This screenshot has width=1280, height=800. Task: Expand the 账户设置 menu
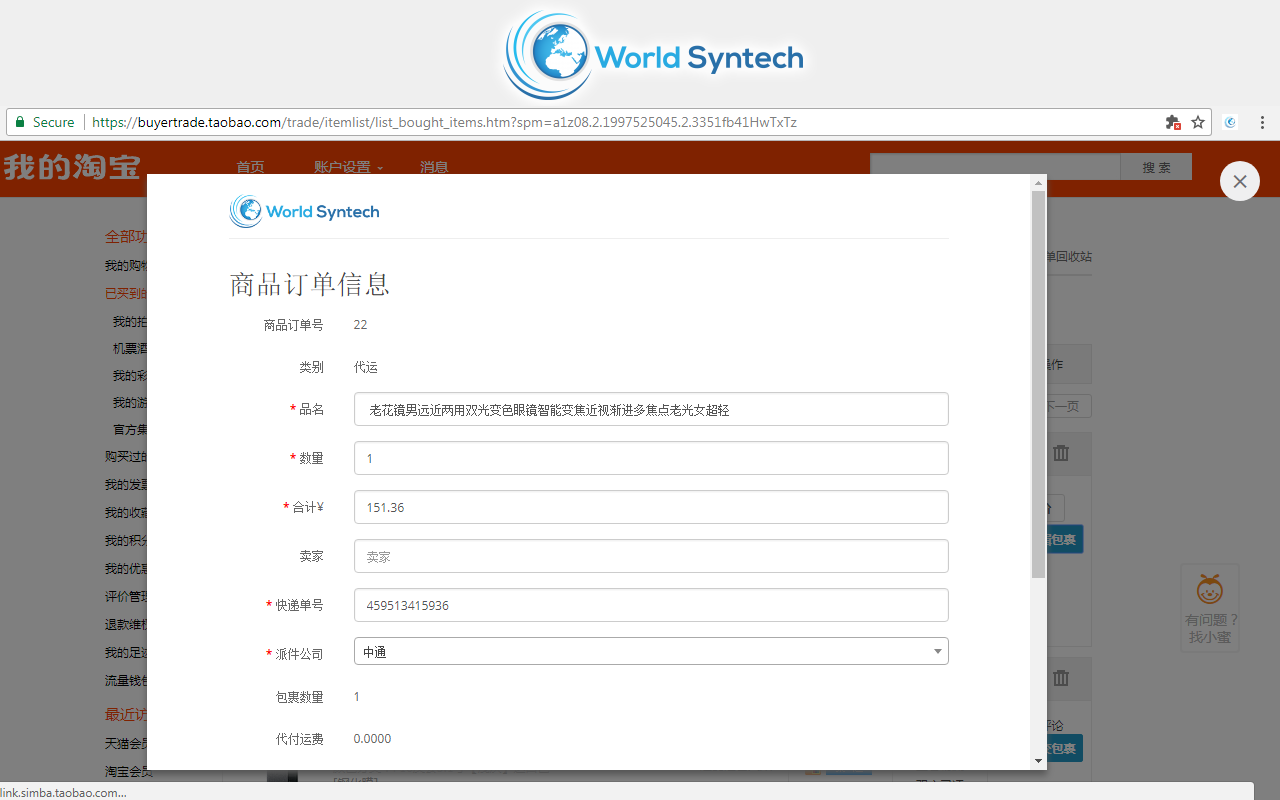[x=348, y=167]
